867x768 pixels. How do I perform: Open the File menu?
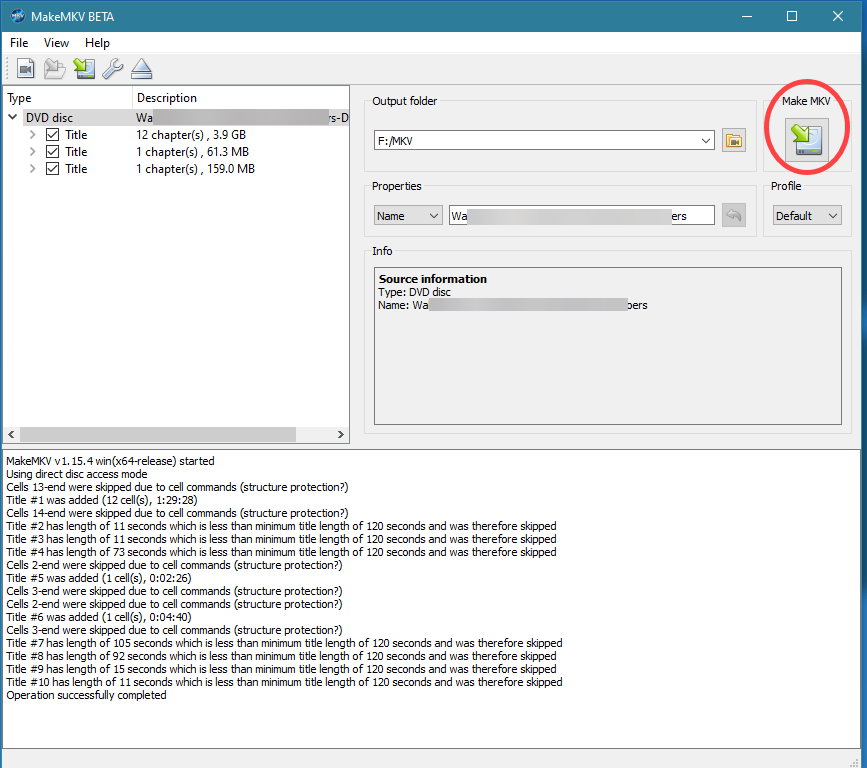19,43
